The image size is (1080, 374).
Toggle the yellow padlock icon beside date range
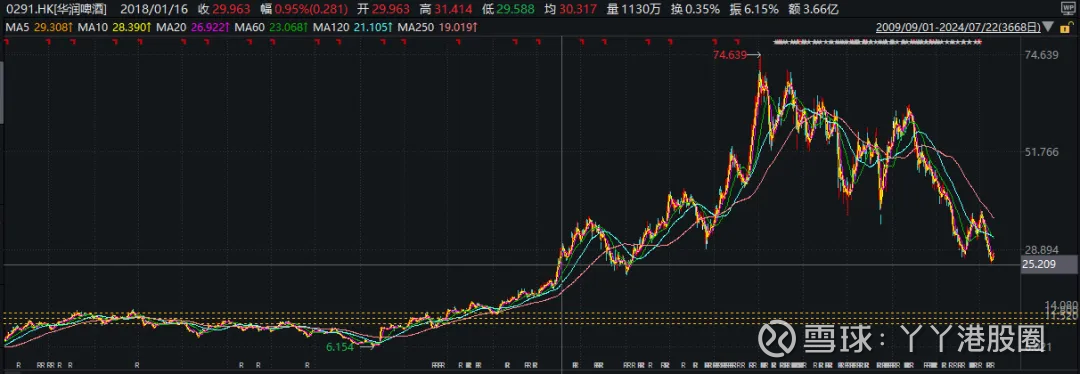tap(1066, 28)
